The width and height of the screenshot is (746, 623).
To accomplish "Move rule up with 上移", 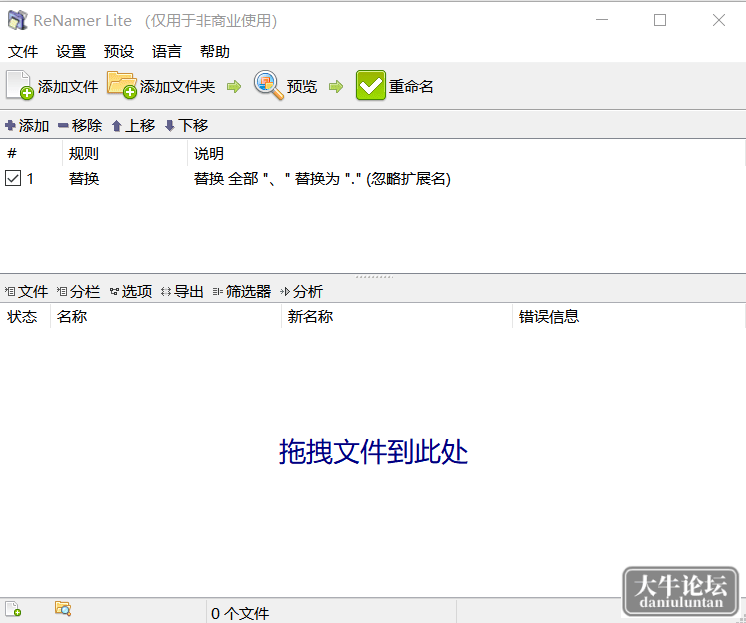I will point(134,126).
